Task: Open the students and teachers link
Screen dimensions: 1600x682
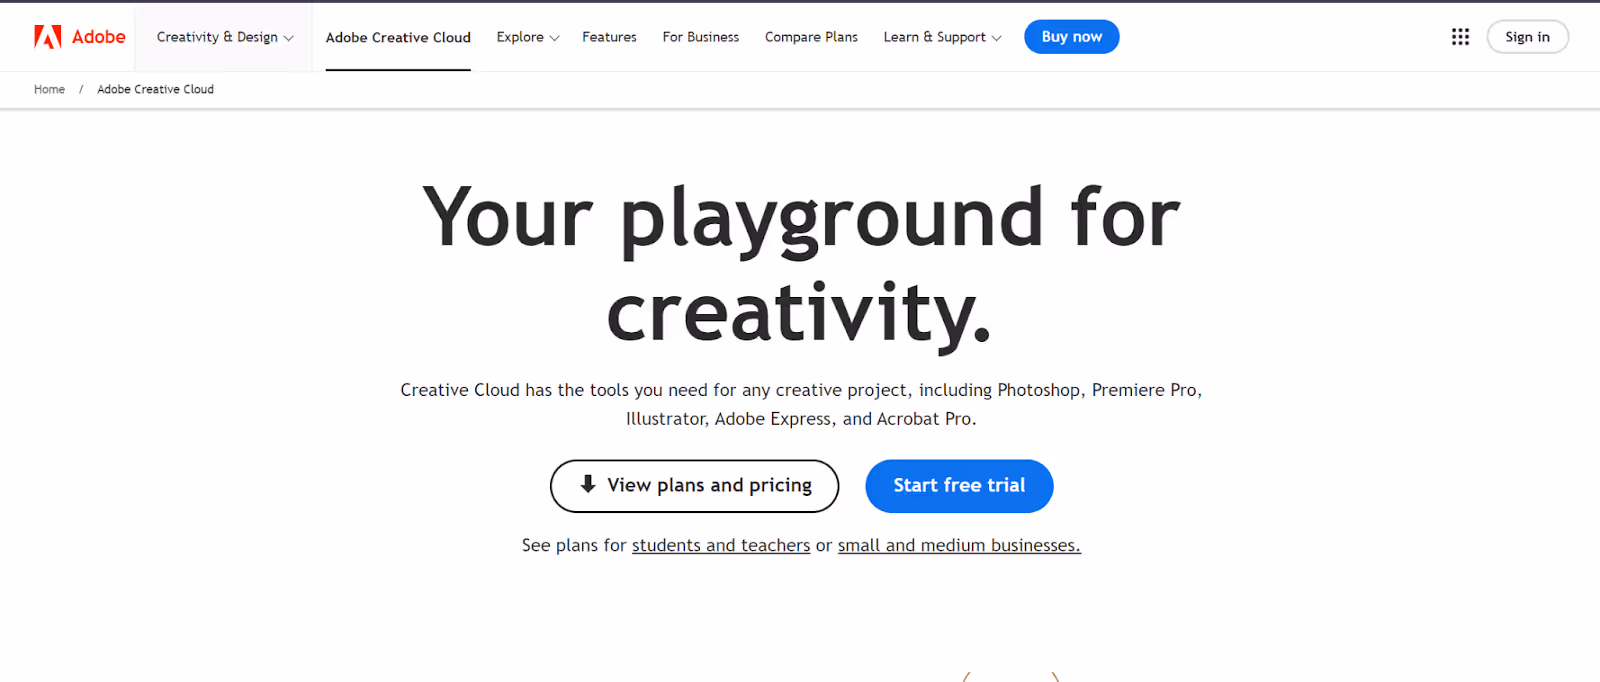Action: click(x=721, y=545)
